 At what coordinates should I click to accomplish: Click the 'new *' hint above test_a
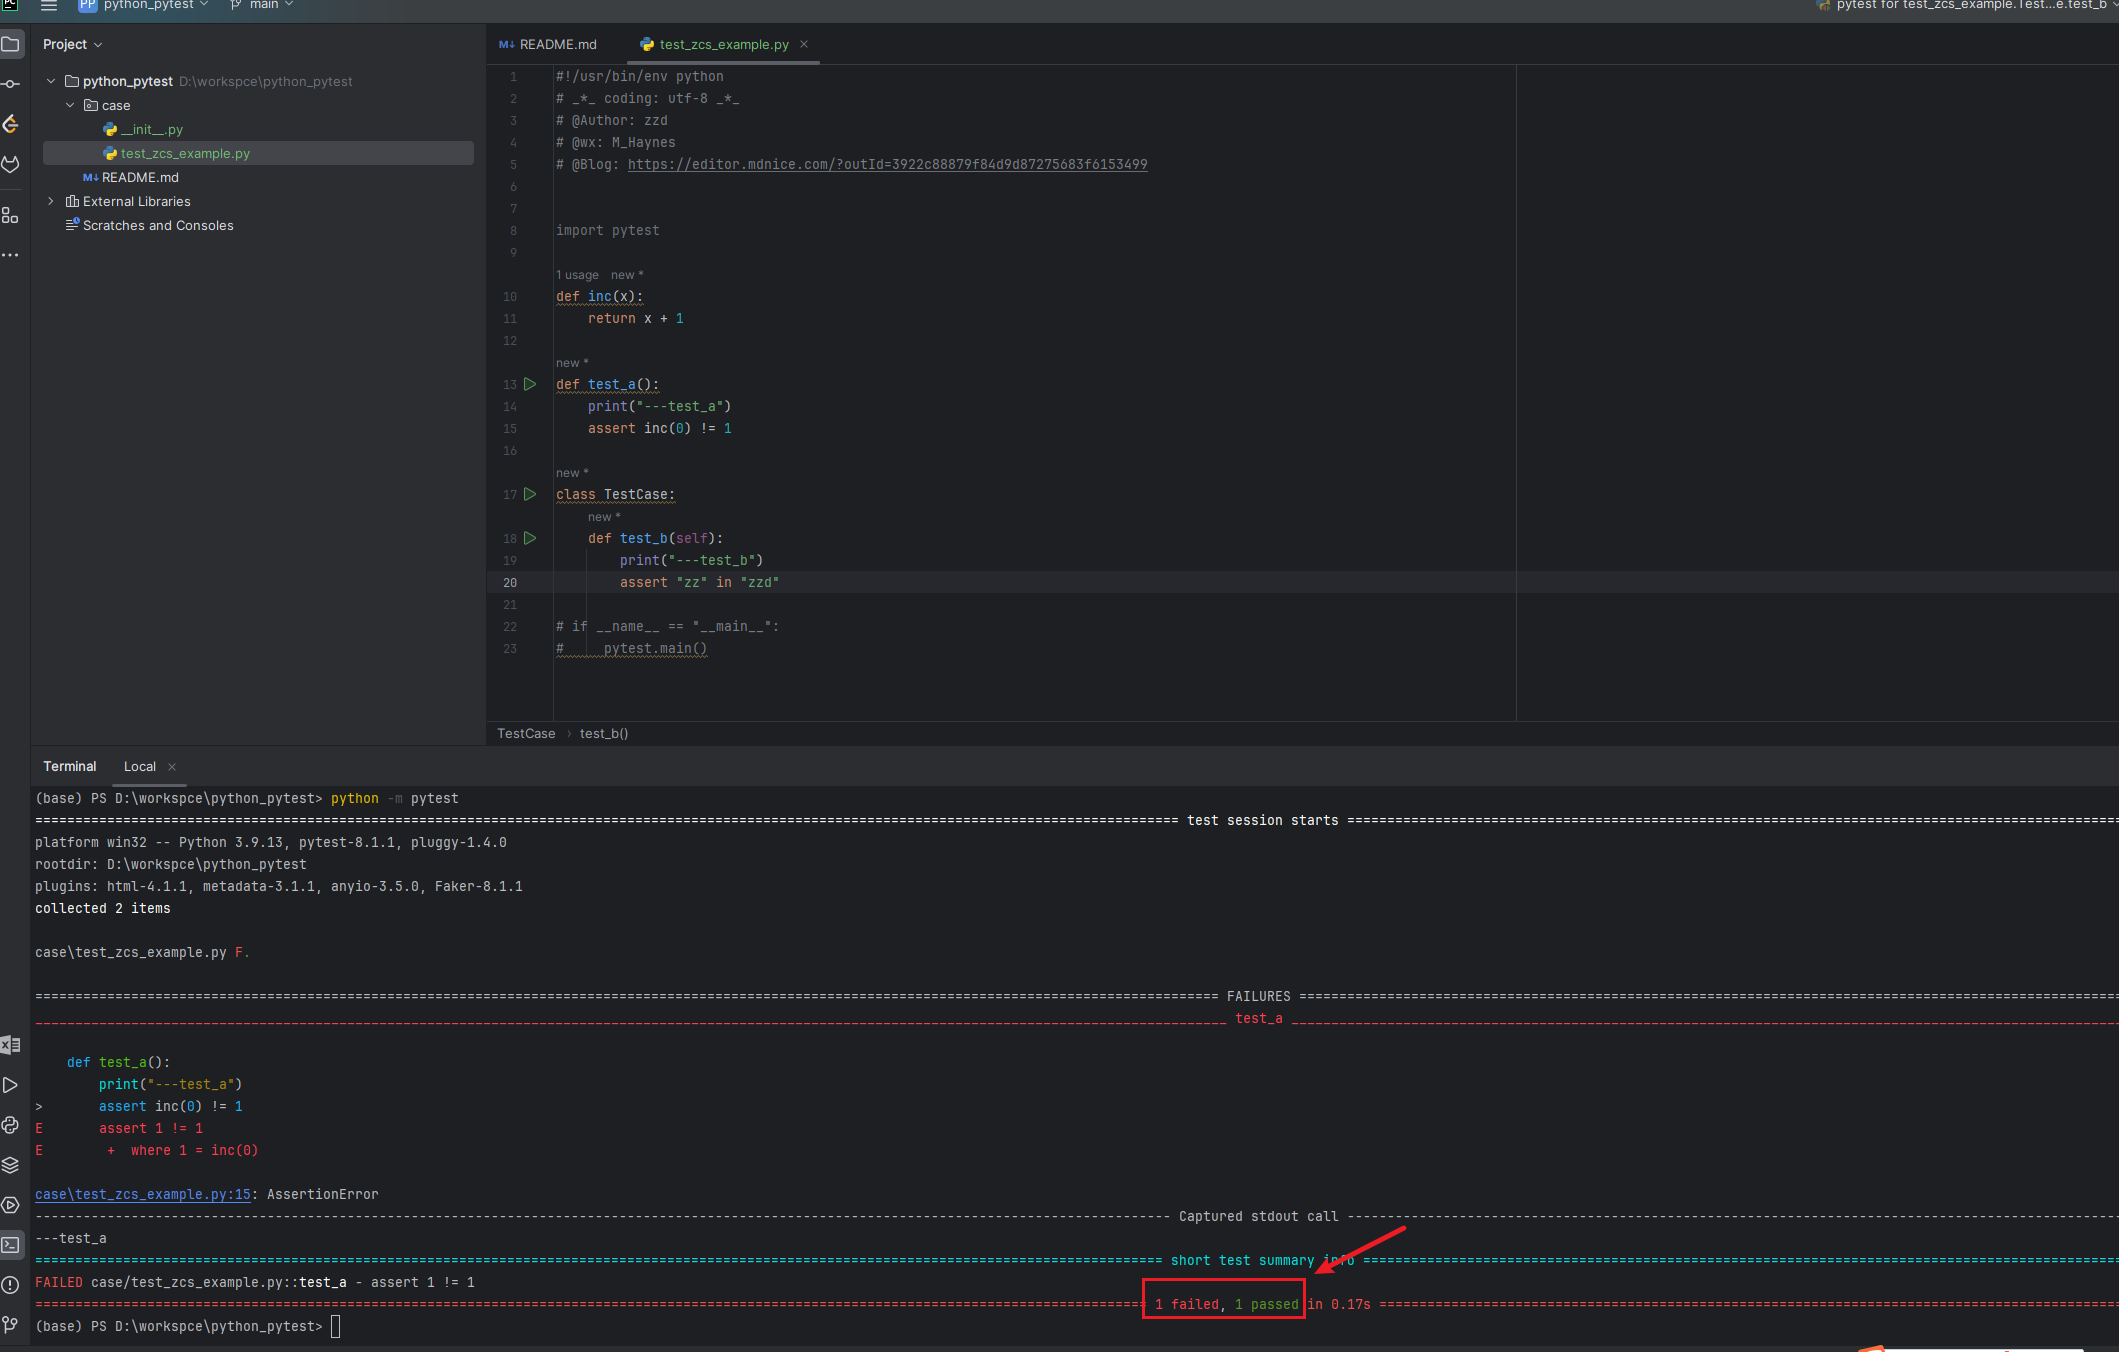[572, 363]
